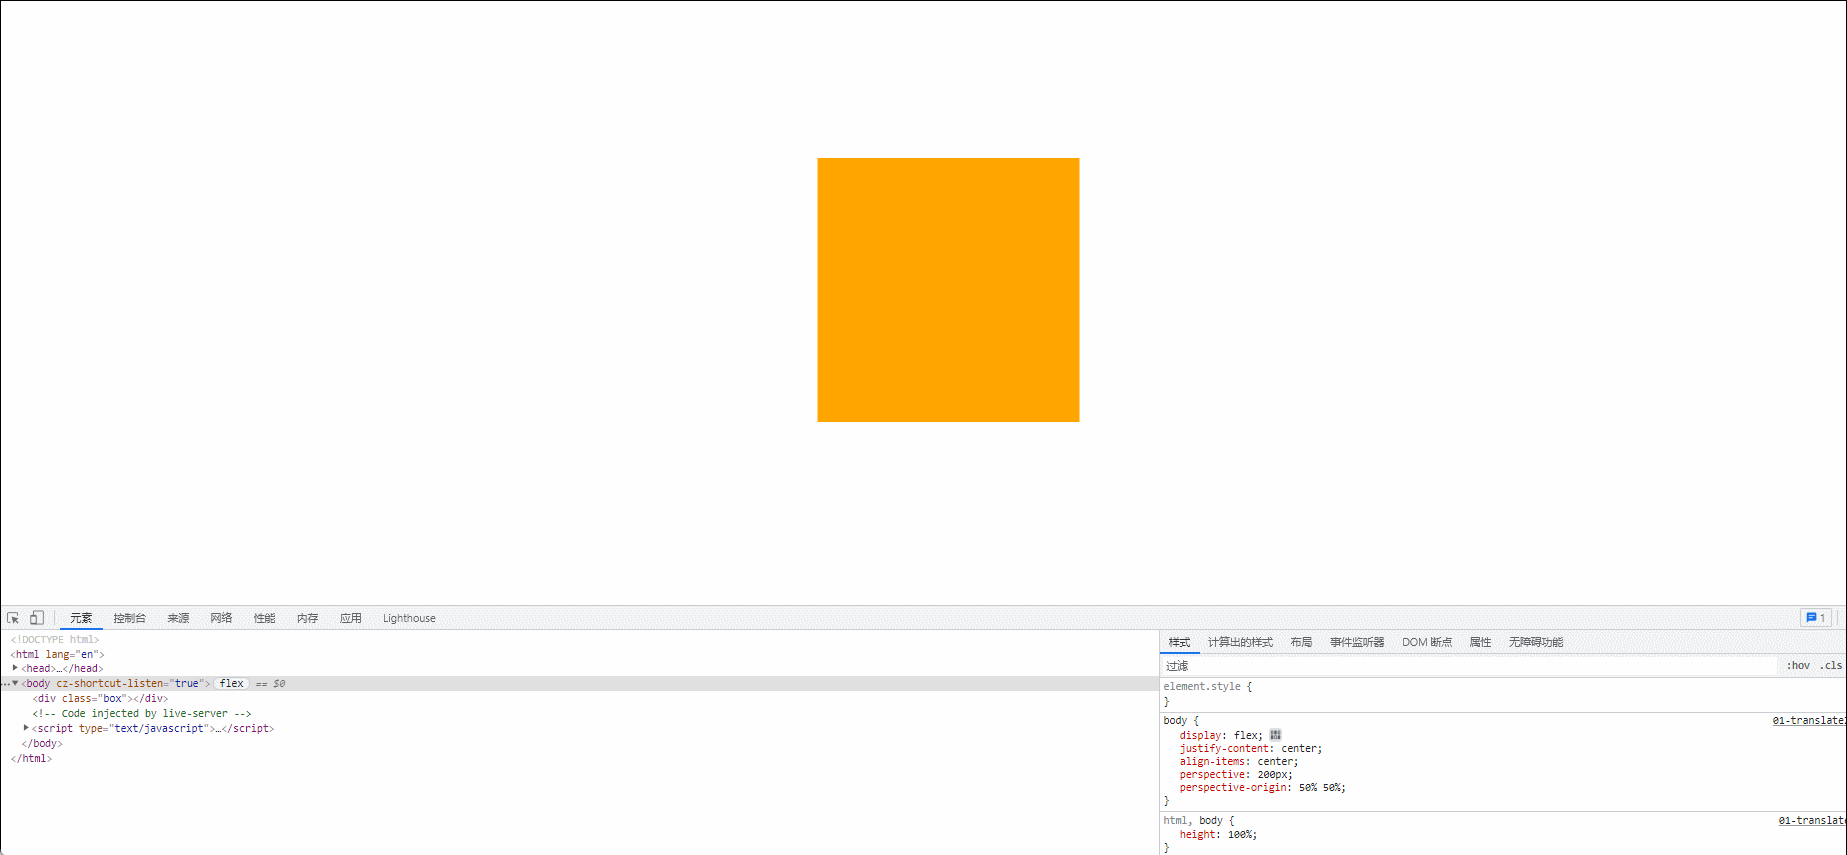Switch to the 应用 tab

pos(350,618)
